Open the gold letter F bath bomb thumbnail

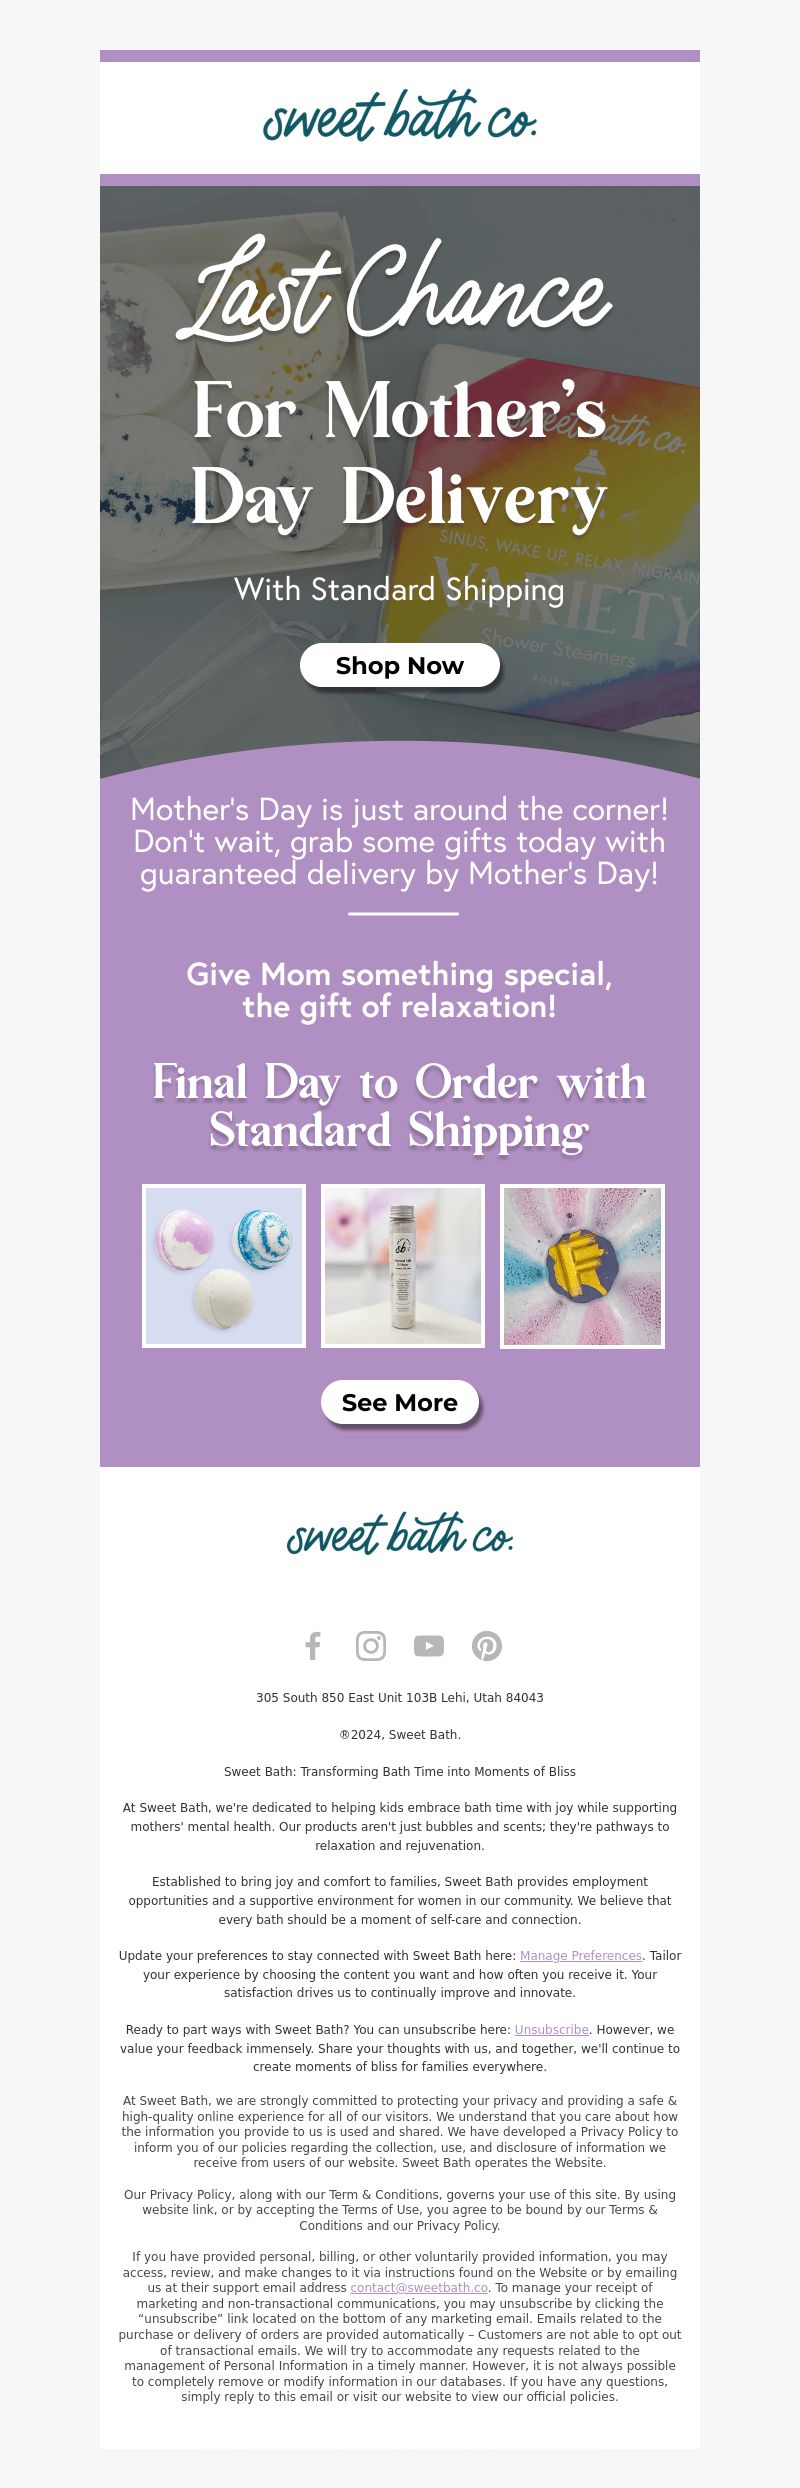582,1266
